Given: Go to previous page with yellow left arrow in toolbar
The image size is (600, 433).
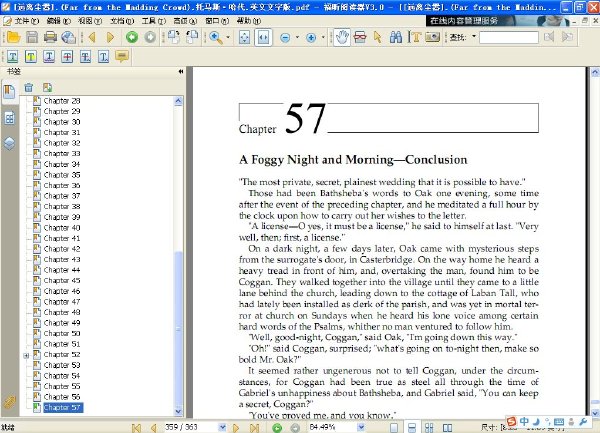Looking at the screenshot, I should [92, 37].
